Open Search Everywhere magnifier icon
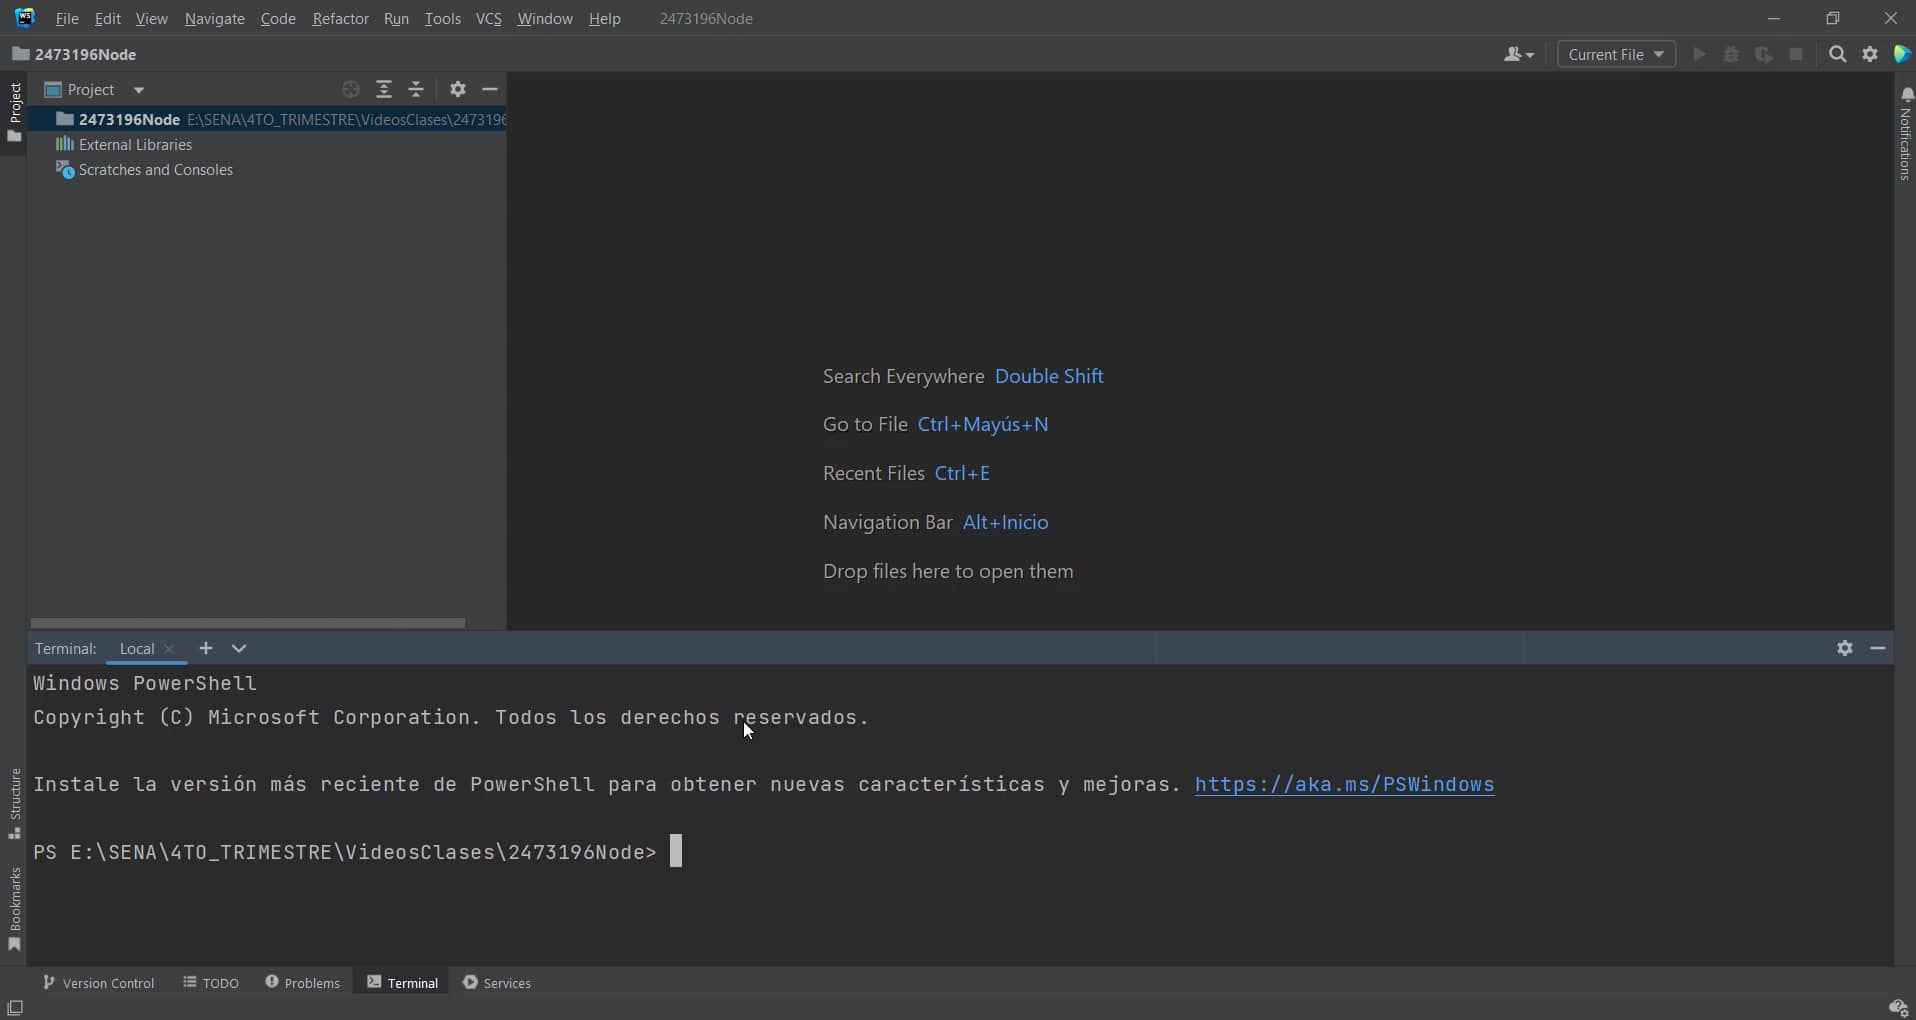Image resolution: width=1916 pixels, height=1020 pixels. coord(1840,54)
